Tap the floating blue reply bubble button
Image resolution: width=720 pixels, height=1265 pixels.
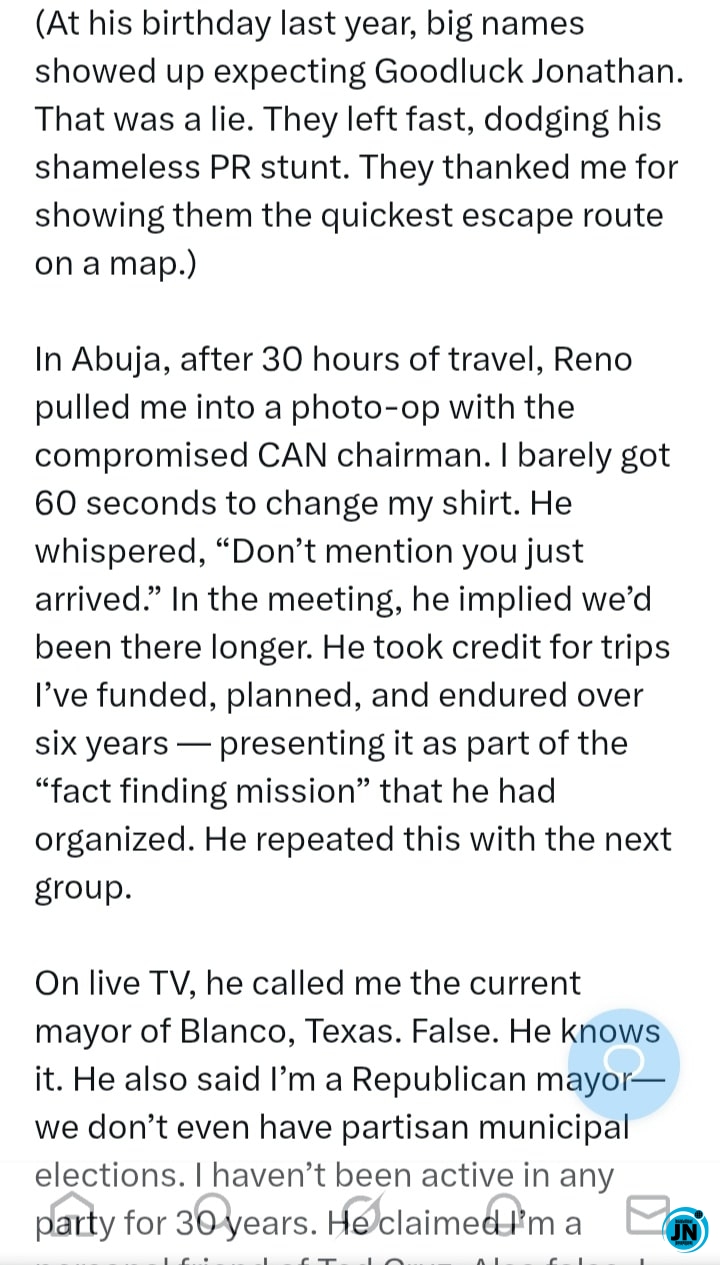click(624, 1063)
